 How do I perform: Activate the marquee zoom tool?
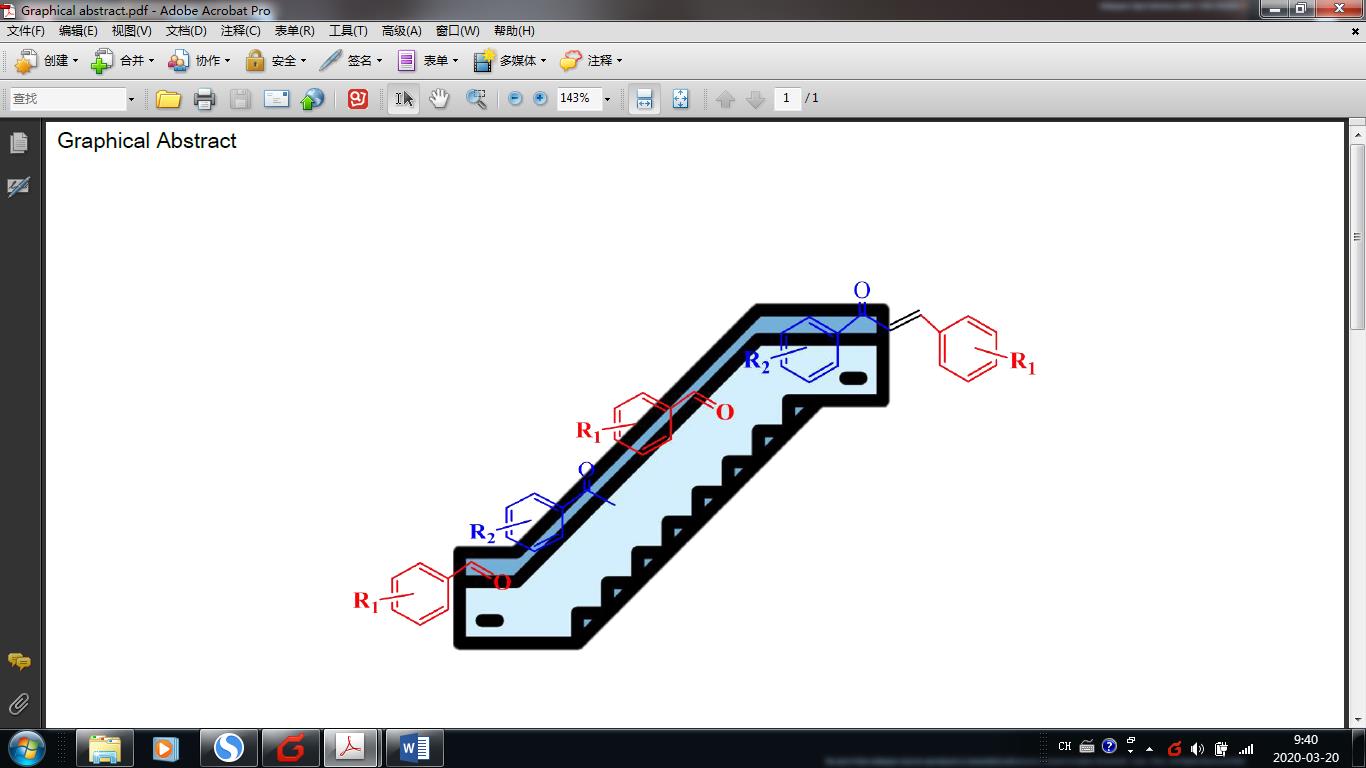(476, 99)
